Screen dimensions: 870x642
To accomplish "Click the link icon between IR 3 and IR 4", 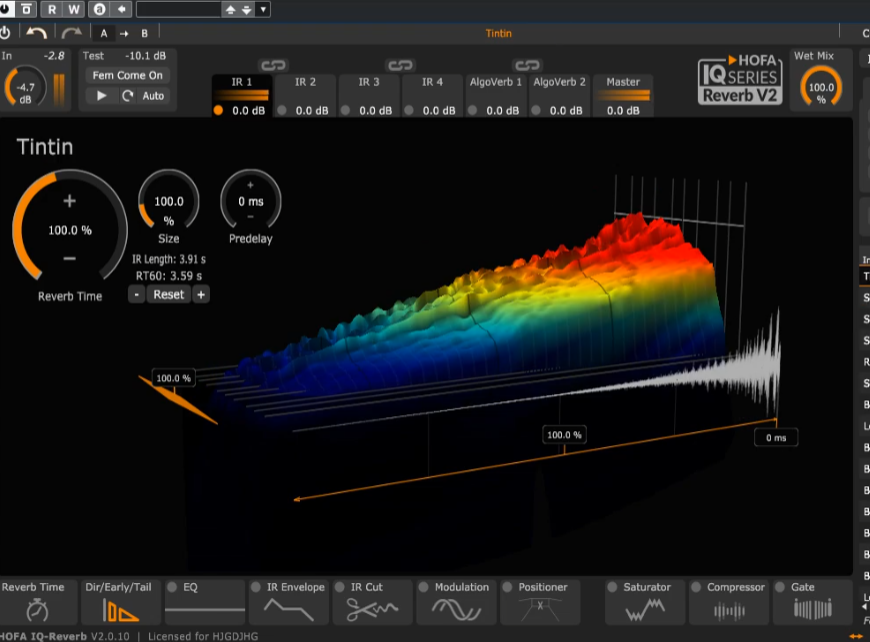I will pyautogui.click(x=400, y=65).
